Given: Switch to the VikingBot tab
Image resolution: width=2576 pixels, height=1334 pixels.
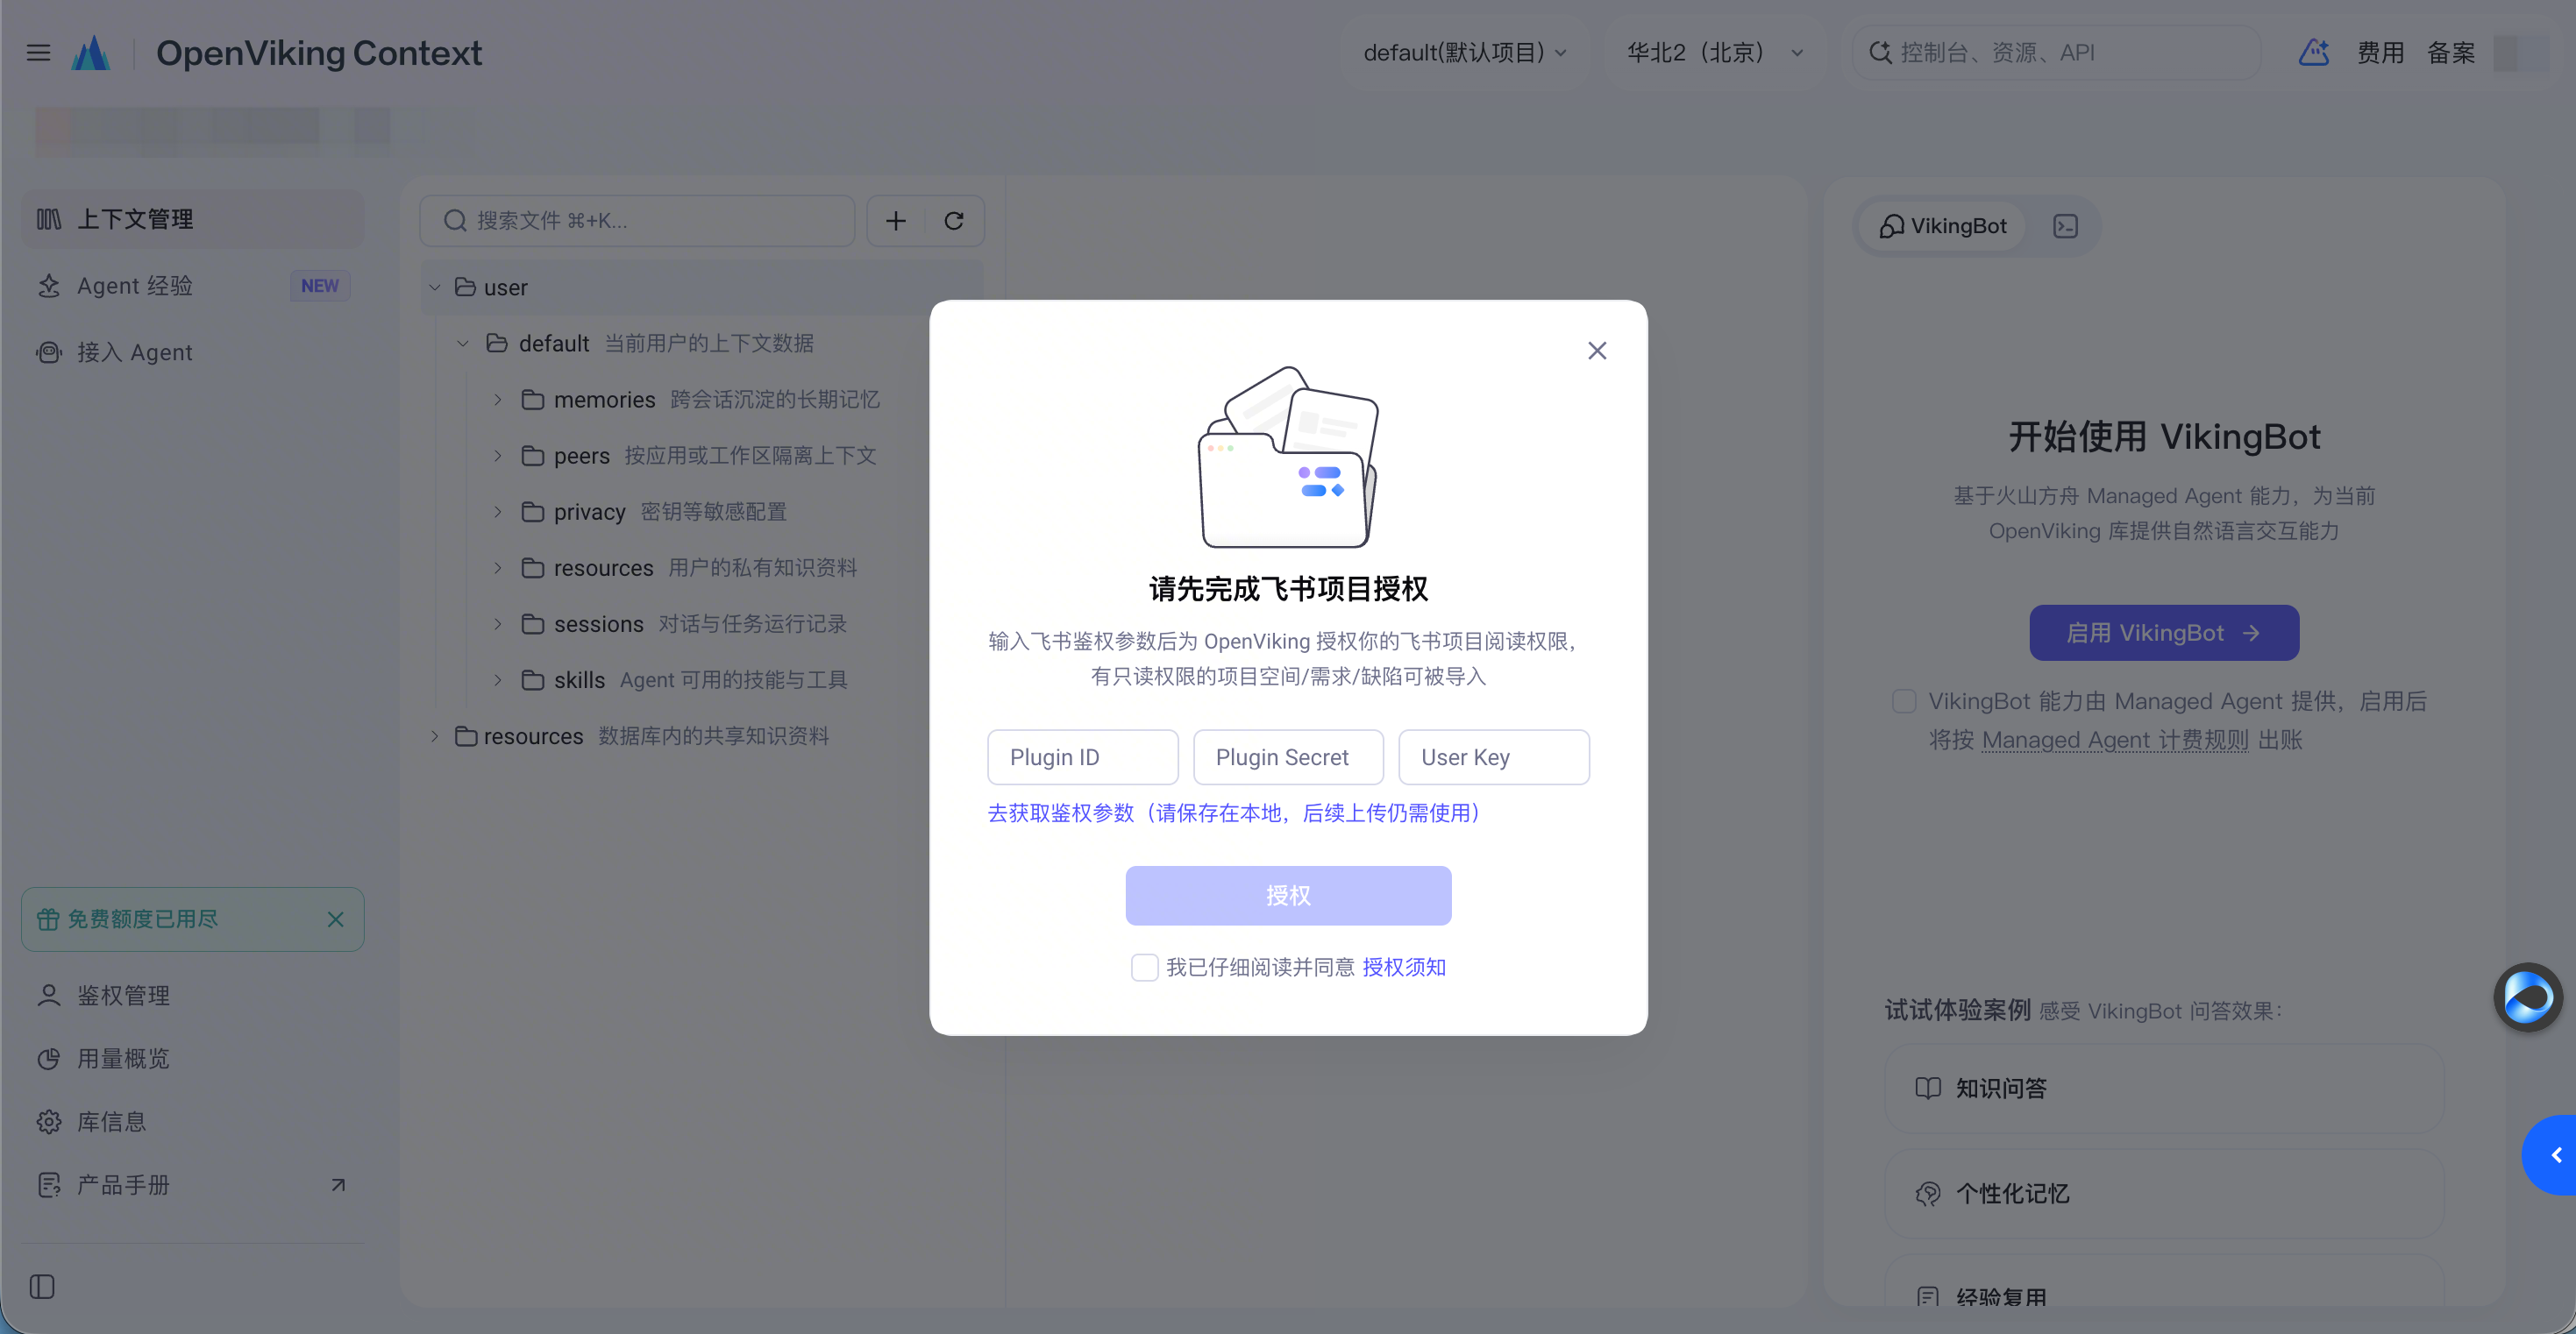Looking at the screenshot, I should click(1942, 226).
